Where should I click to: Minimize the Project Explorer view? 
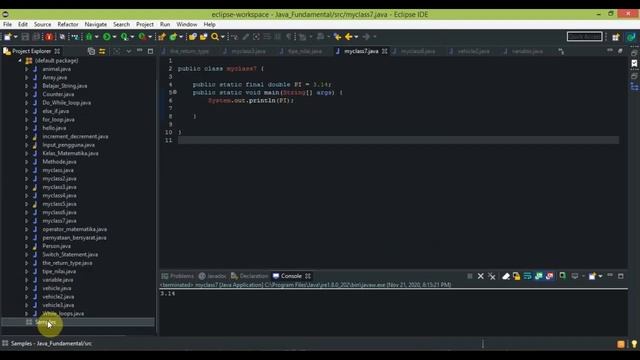tap(140, 51)
